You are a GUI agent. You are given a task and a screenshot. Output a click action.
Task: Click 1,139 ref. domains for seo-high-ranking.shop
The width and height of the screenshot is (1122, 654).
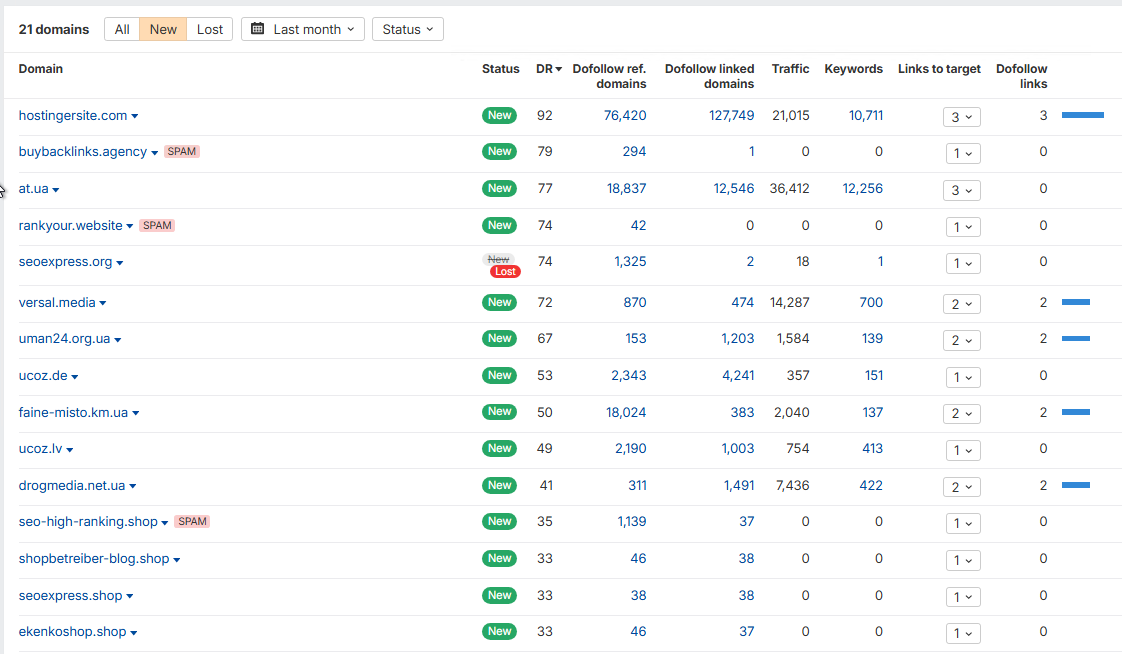pyautogui.click(x=632, y=522)
